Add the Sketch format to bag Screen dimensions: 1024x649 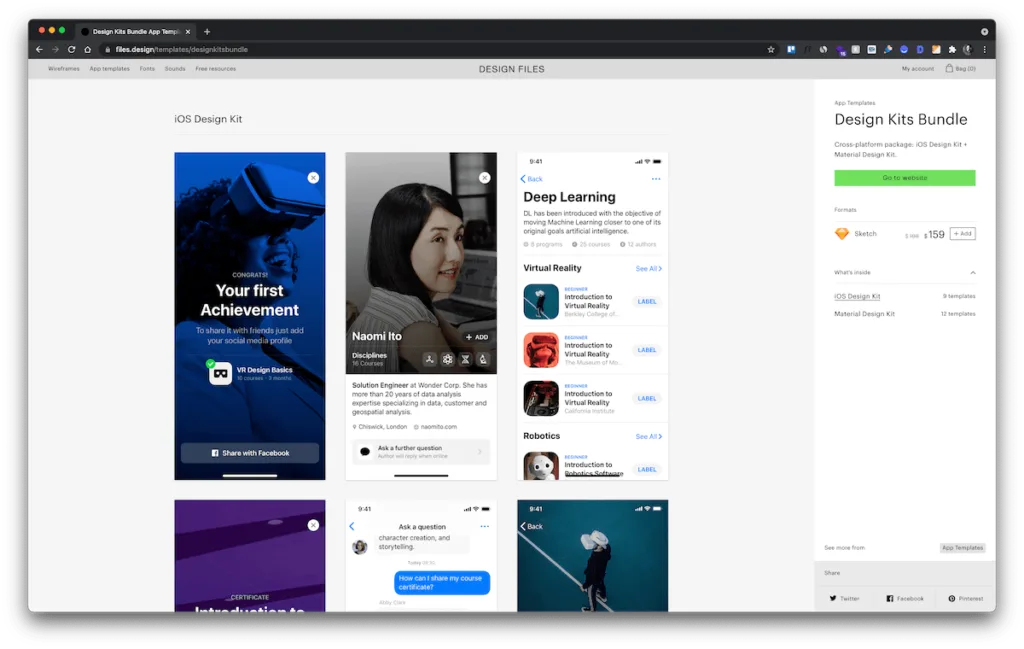[x=963, y=234]
